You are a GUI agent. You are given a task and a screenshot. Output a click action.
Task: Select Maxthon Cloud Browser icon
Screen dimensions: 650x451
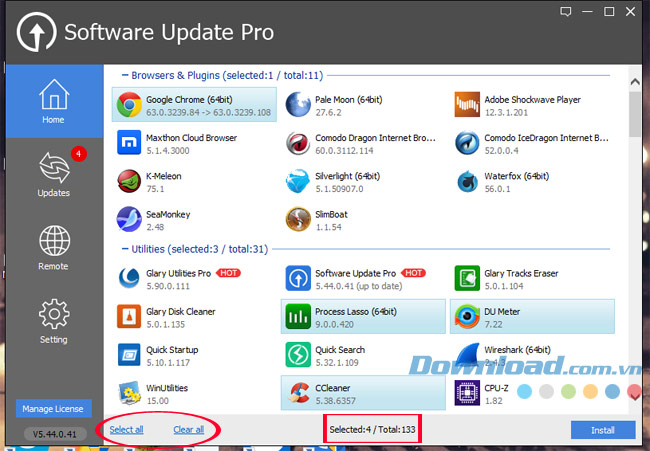[129, 143]
